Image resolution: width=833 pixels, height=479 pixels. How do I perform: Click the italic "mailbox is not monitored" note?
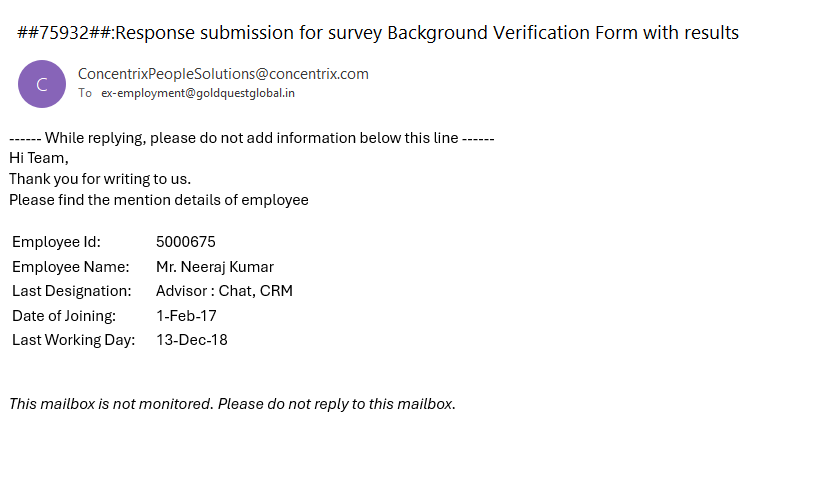232,404
